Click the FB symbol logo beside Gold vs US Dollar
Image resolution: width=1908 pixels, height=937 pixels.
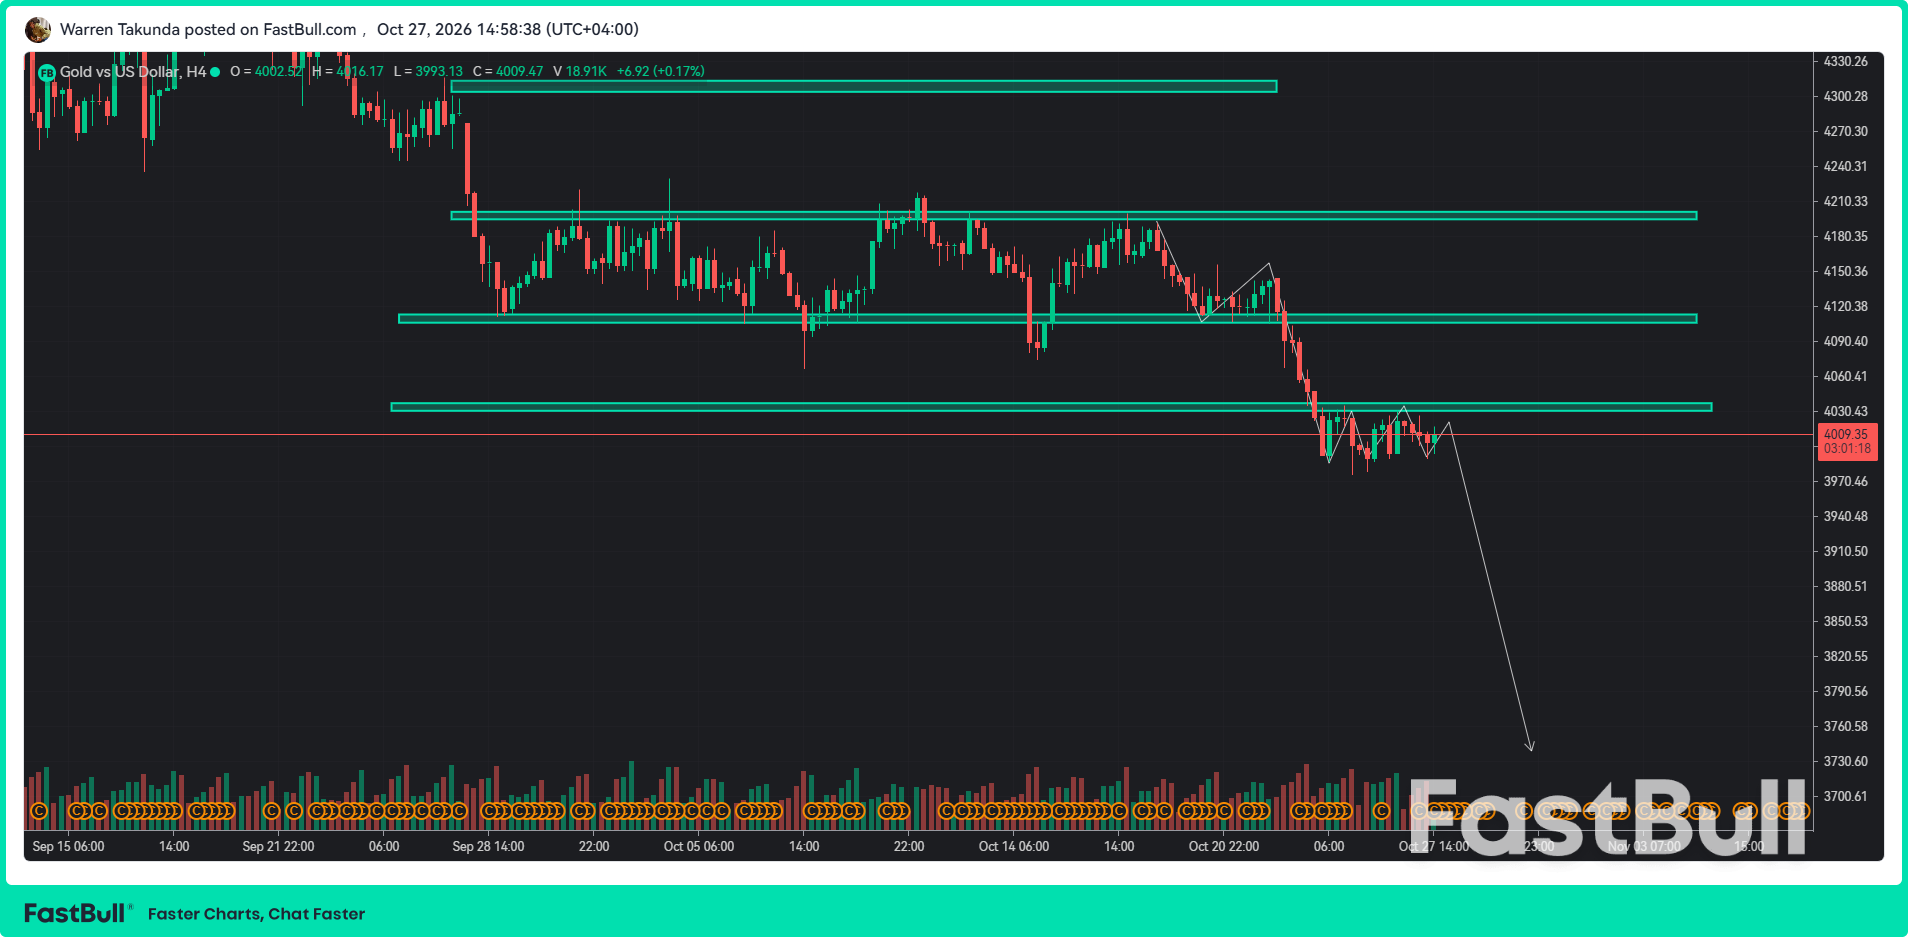coord(46,72)
